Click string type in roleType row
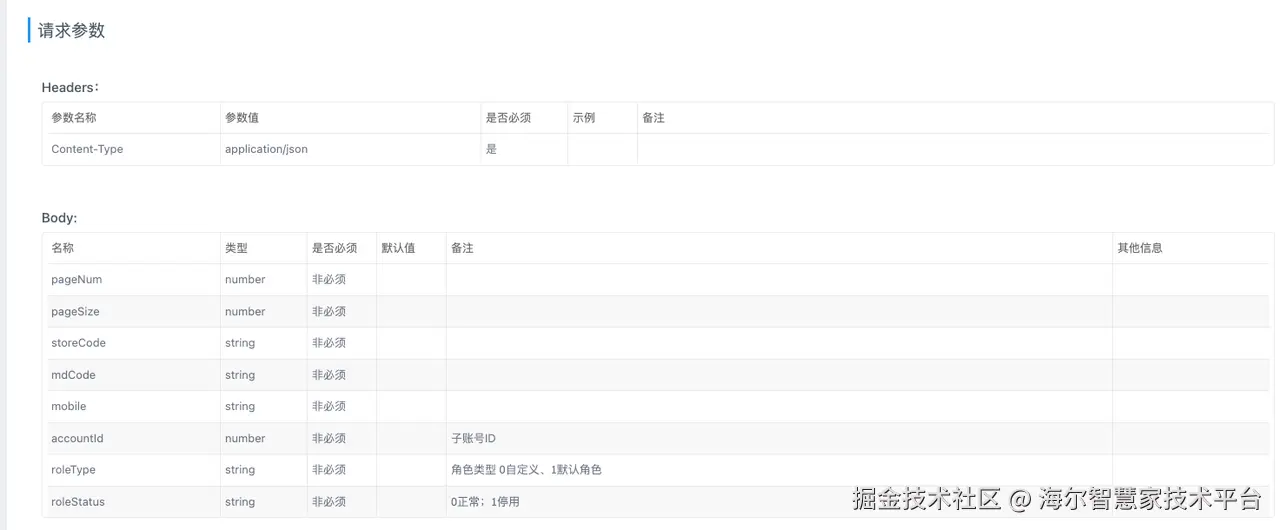The image size is (1280, 530). click(x=240, y=469)
